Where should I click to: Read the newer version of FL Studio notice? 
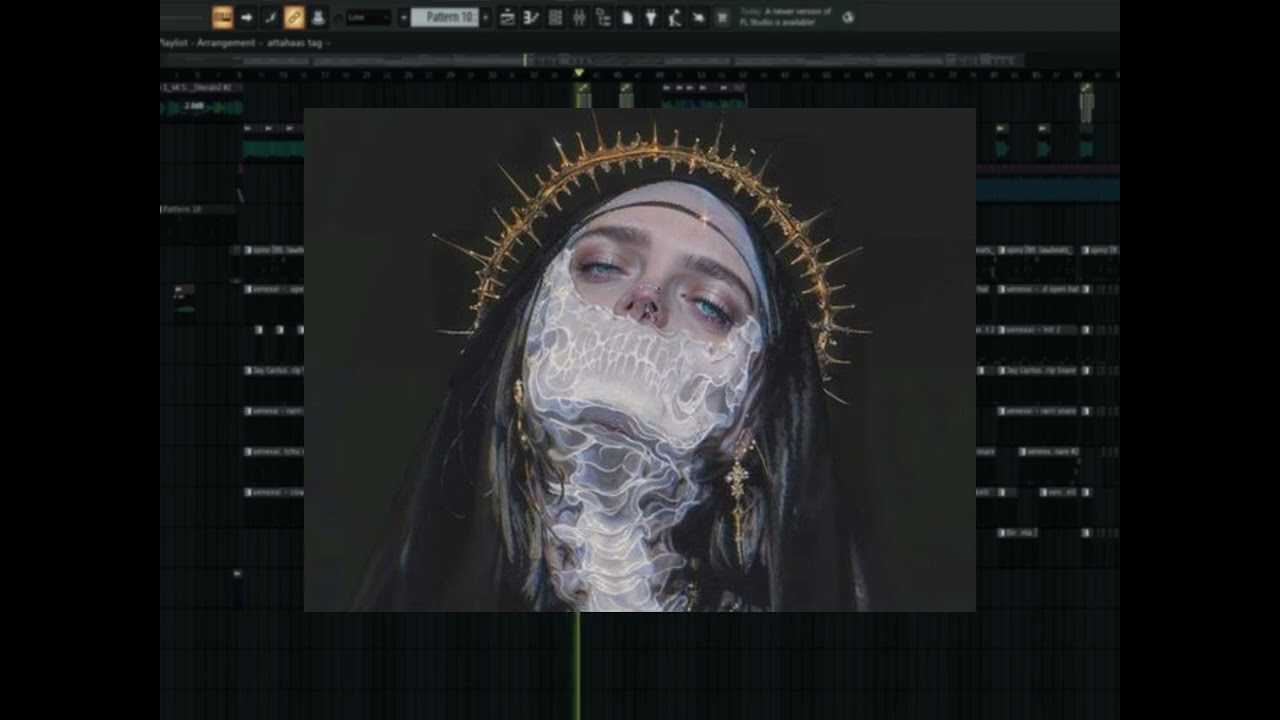click(x=787, y=17)
